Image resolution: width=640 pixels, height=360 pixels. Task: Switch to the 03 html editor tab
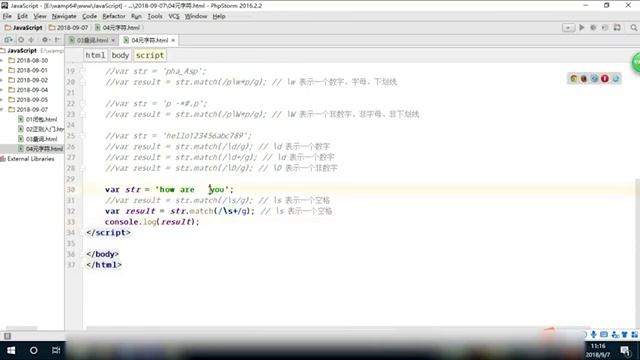pos(92,40)
